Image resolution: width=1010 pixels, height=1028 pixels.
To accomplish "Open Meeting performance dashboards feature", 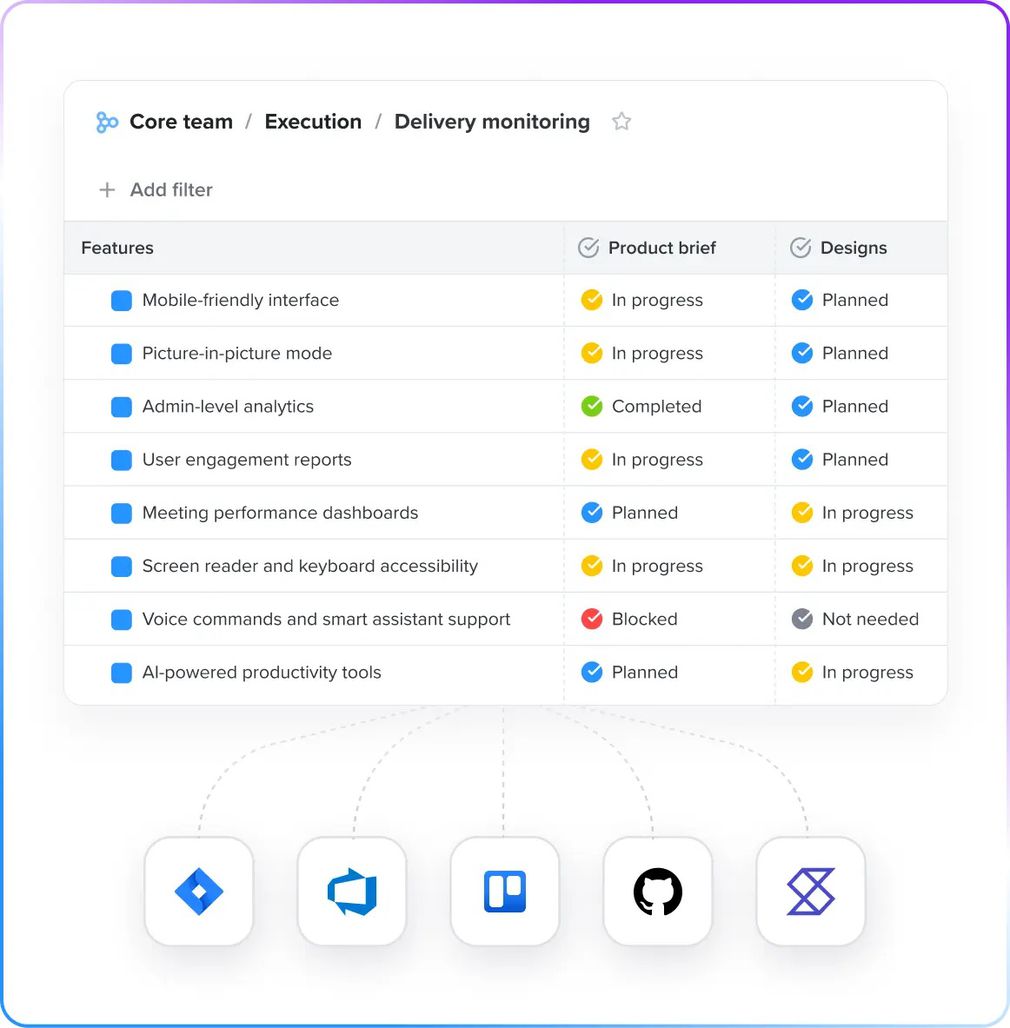I will tap(280, 513).
